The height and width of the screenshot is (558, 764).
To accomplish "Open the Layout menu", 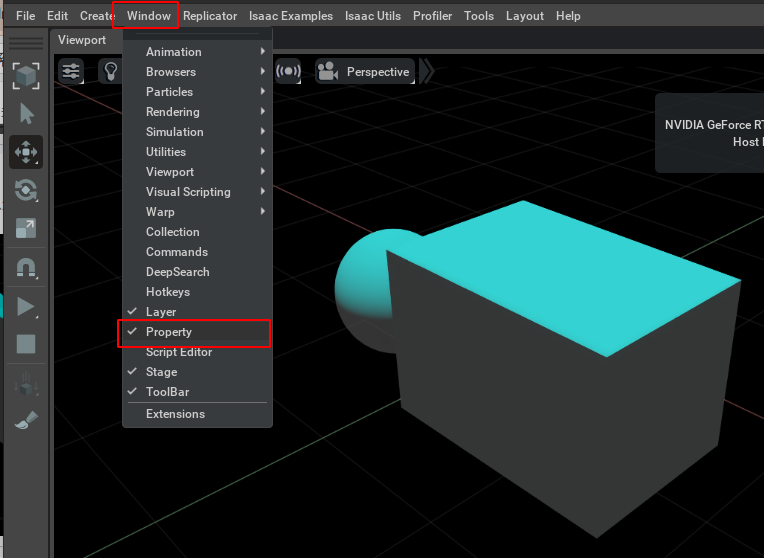I will [x=524, y=16].
